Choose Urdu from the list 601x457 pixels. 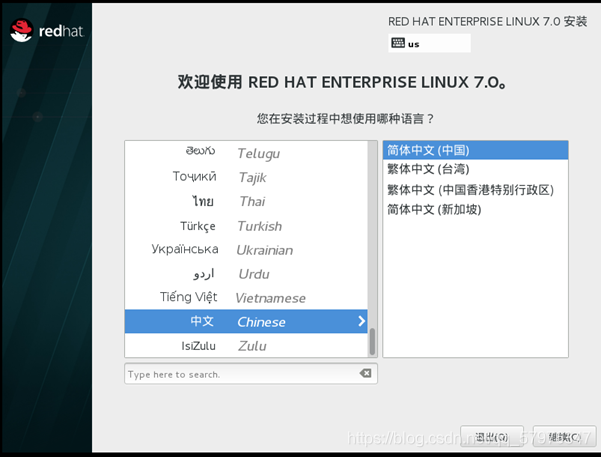(246, 274)
